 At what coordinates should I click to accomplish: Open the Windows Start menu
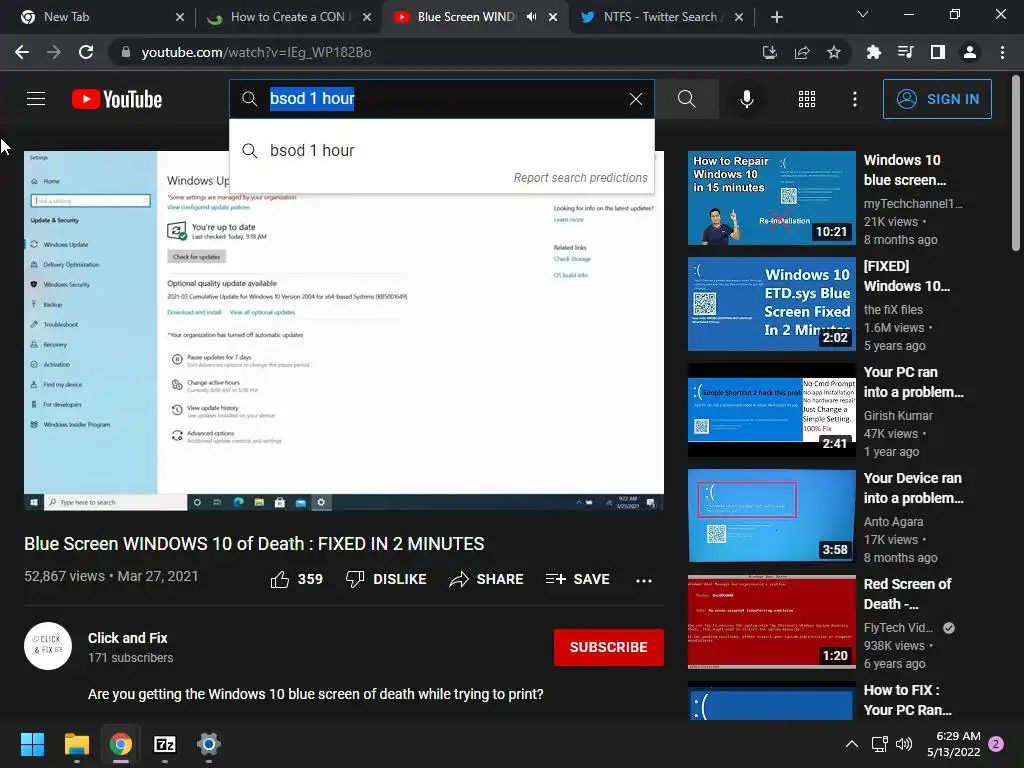(x=32, y=744)
